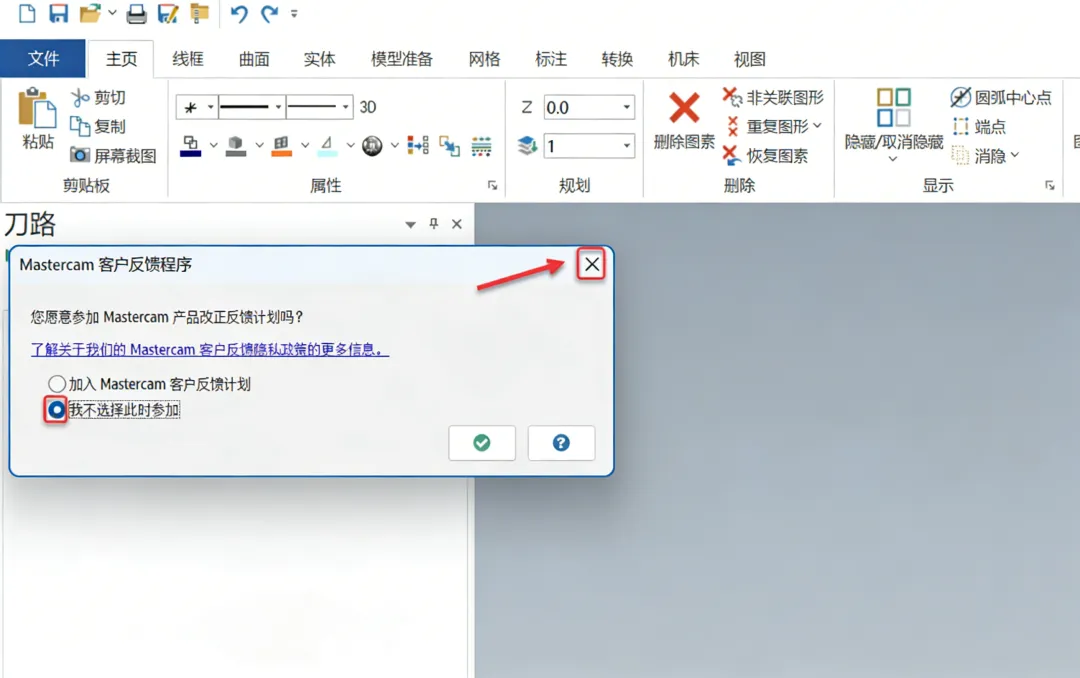
Task: Pin the 刀路 panel
Action: (x=433, y=223)
